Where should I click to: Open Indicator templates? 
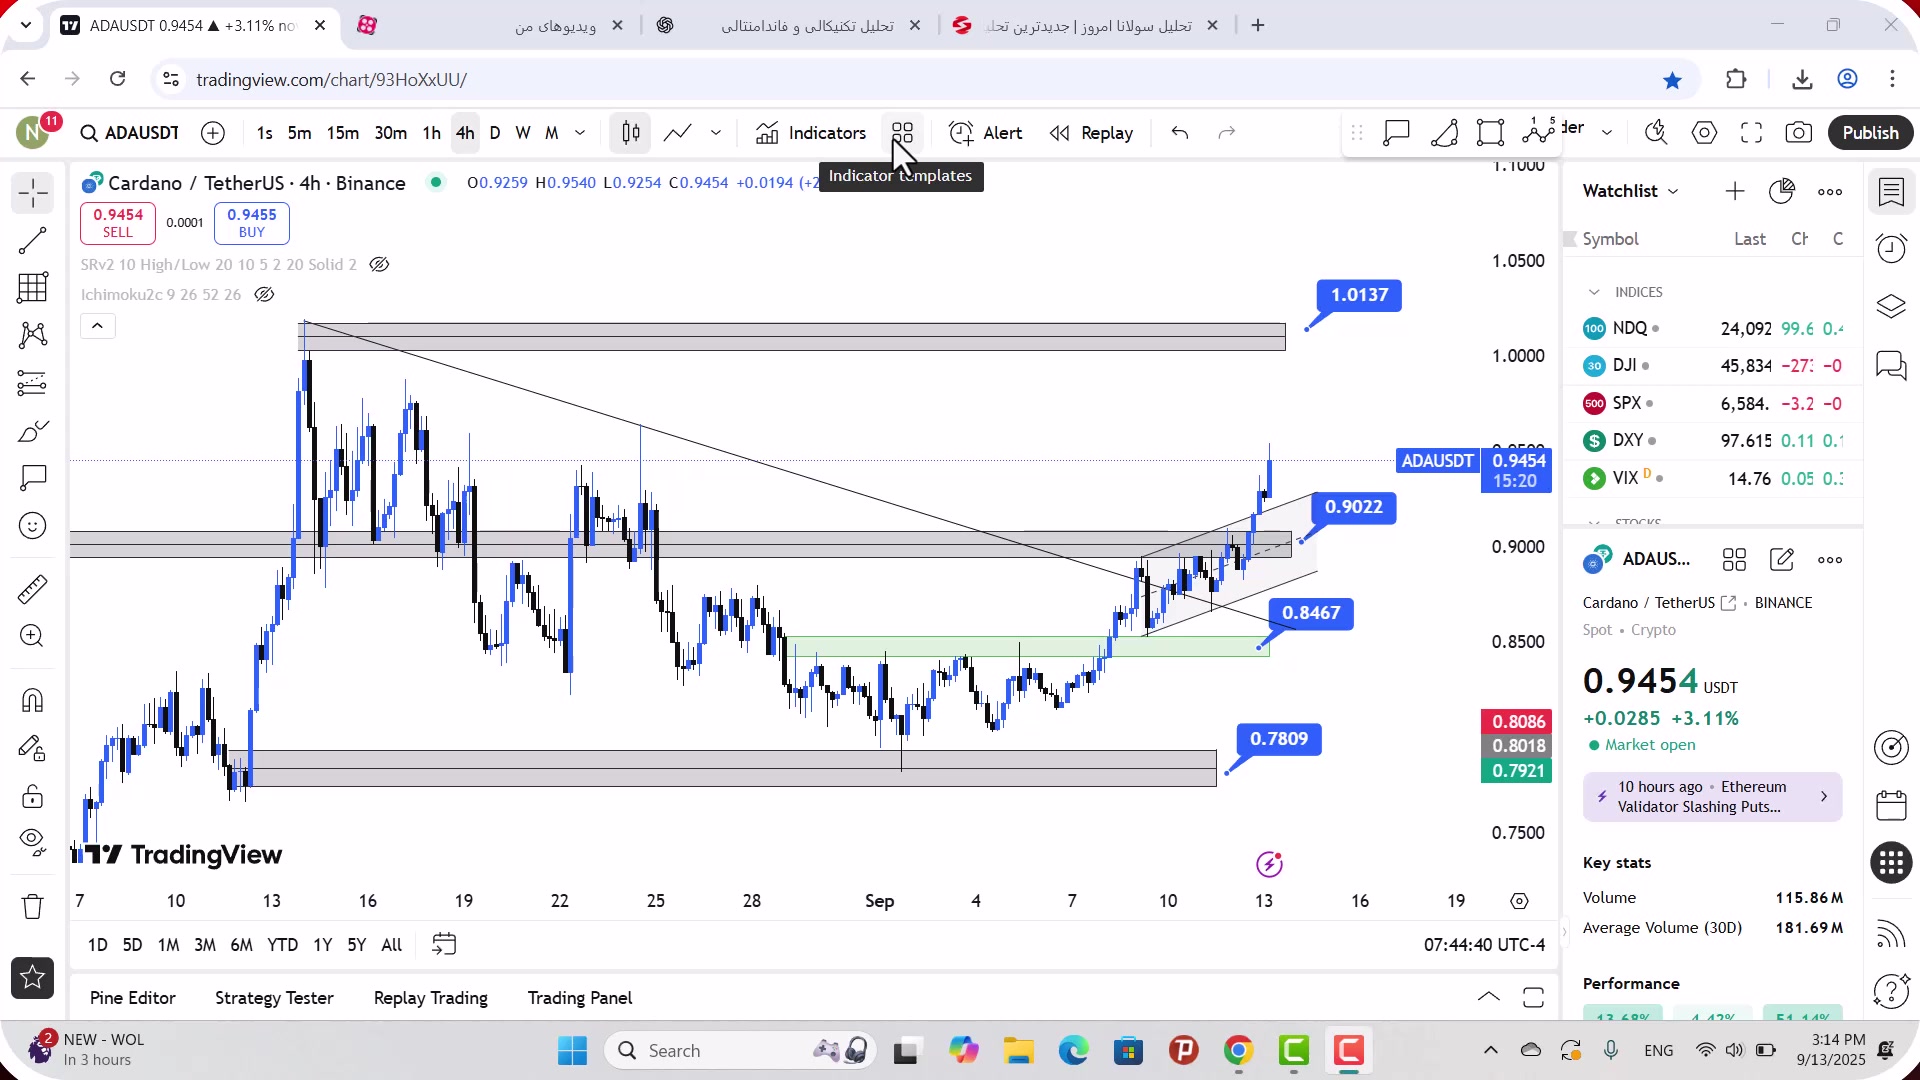[x=903, y=133]
